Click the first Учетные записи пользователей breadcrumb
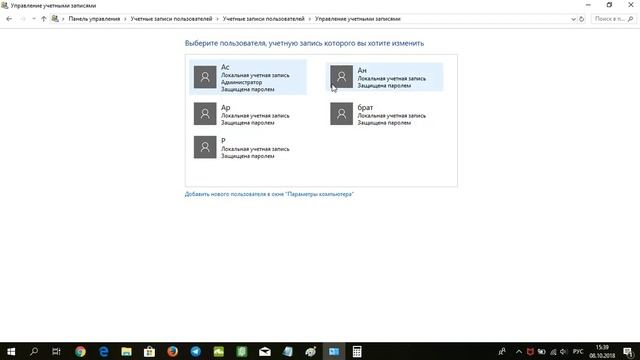 click(x=171, y=19)
